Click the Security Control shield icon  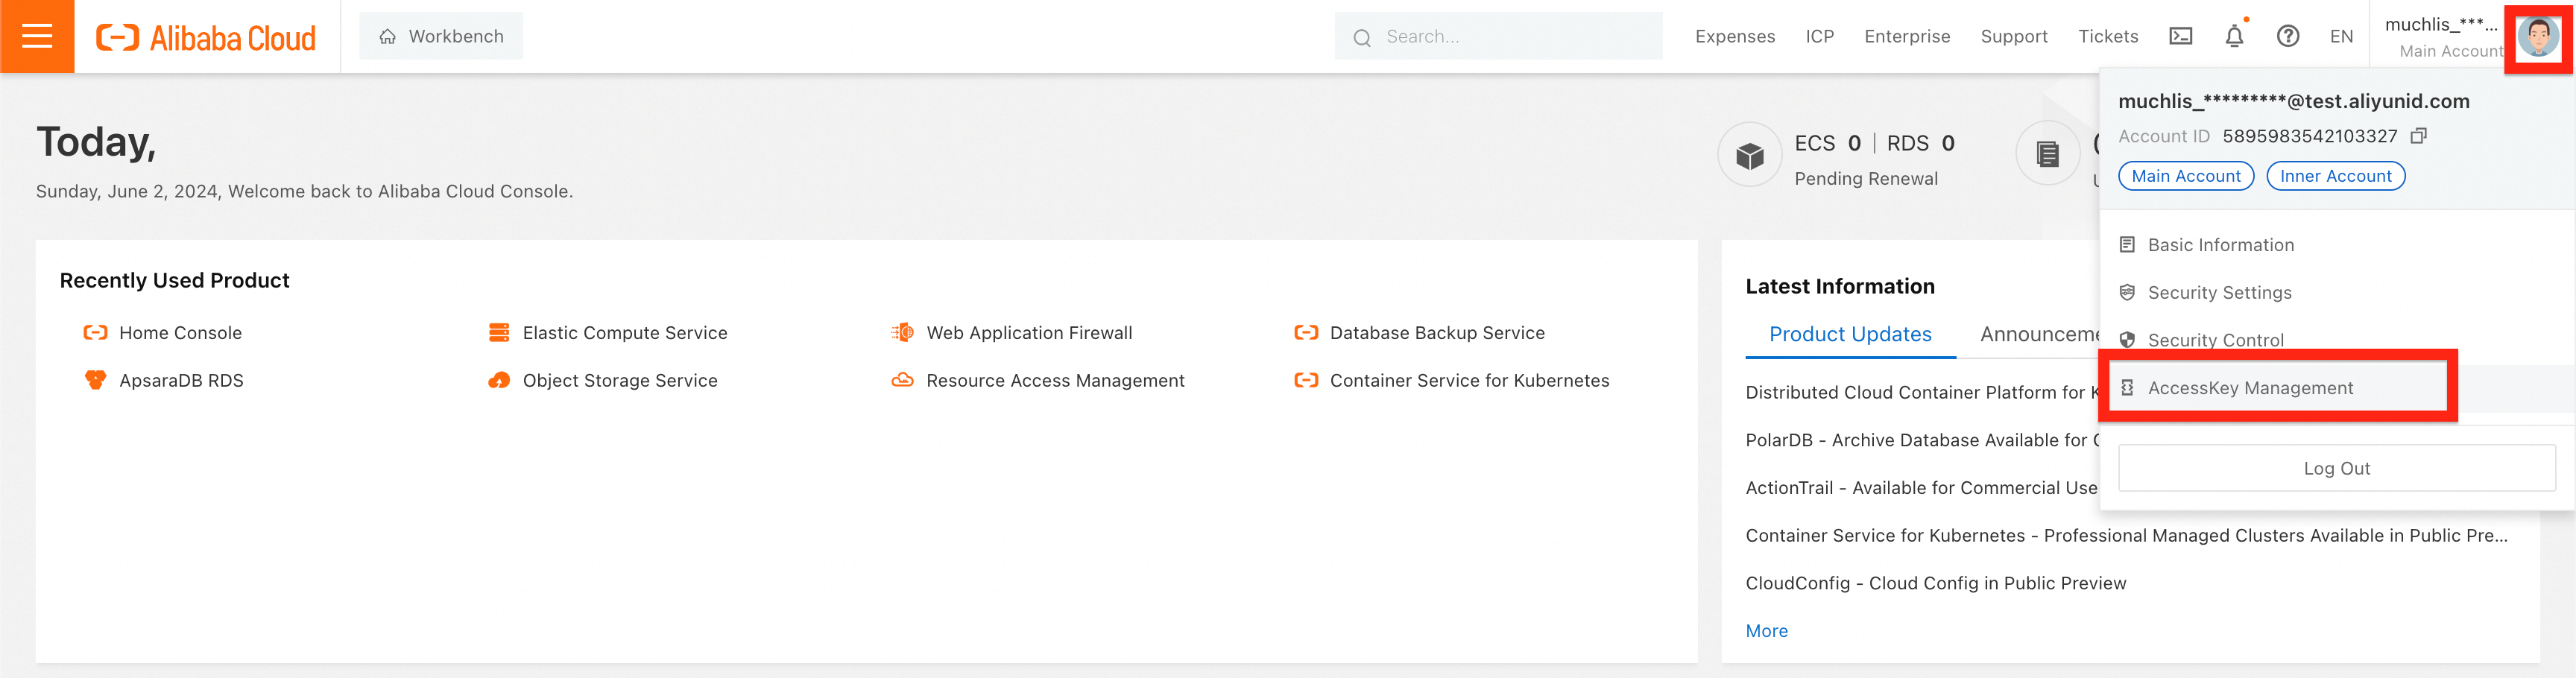(2127, 340)
